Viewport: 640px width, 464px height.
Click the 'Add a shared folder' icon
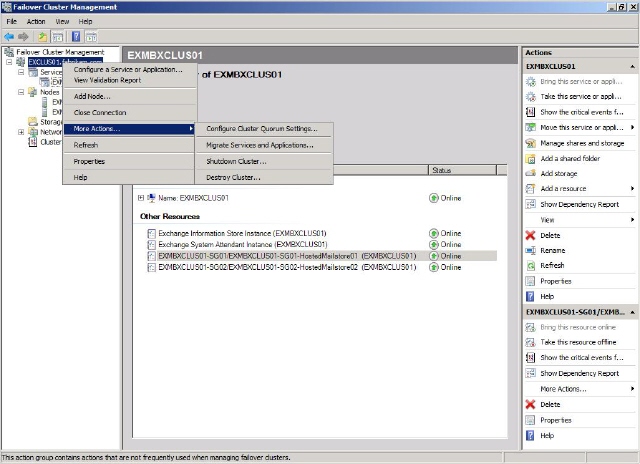(530, 158)
